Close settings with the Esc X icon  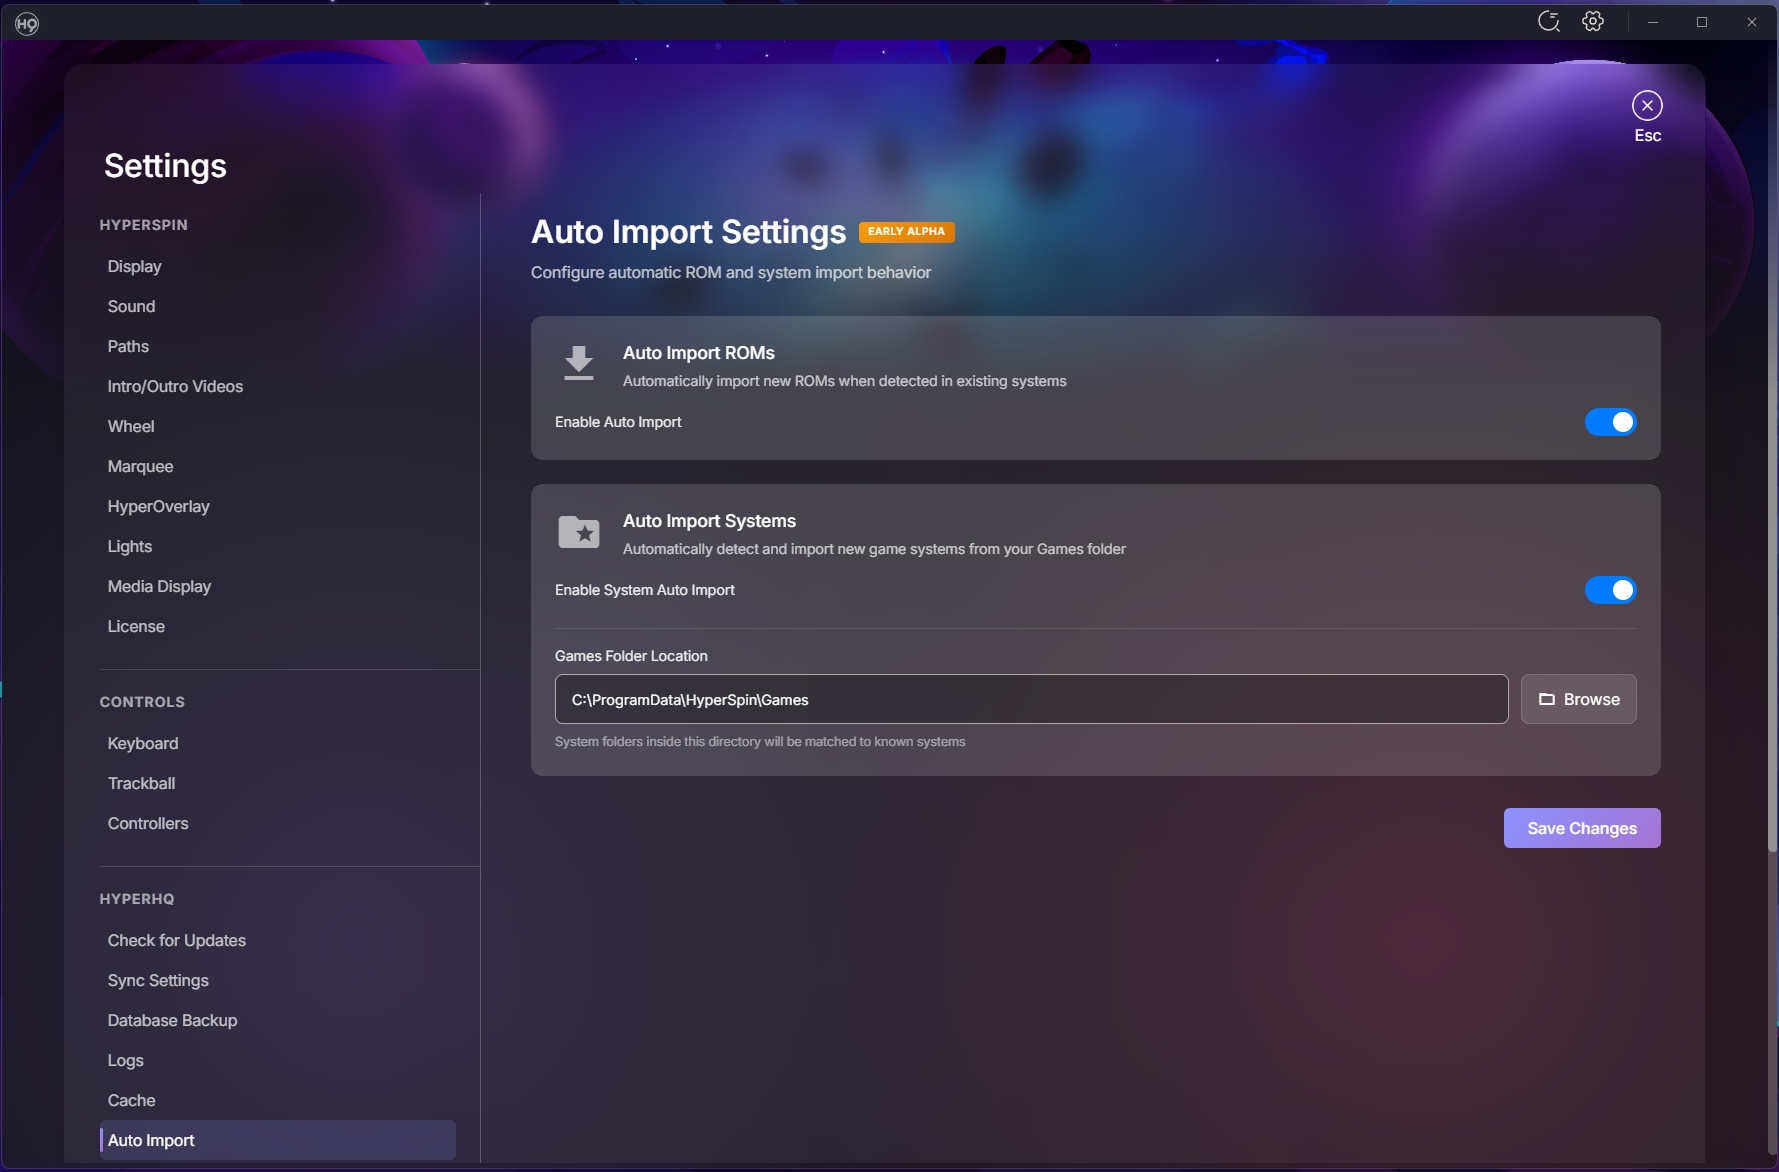[1647, 106]
